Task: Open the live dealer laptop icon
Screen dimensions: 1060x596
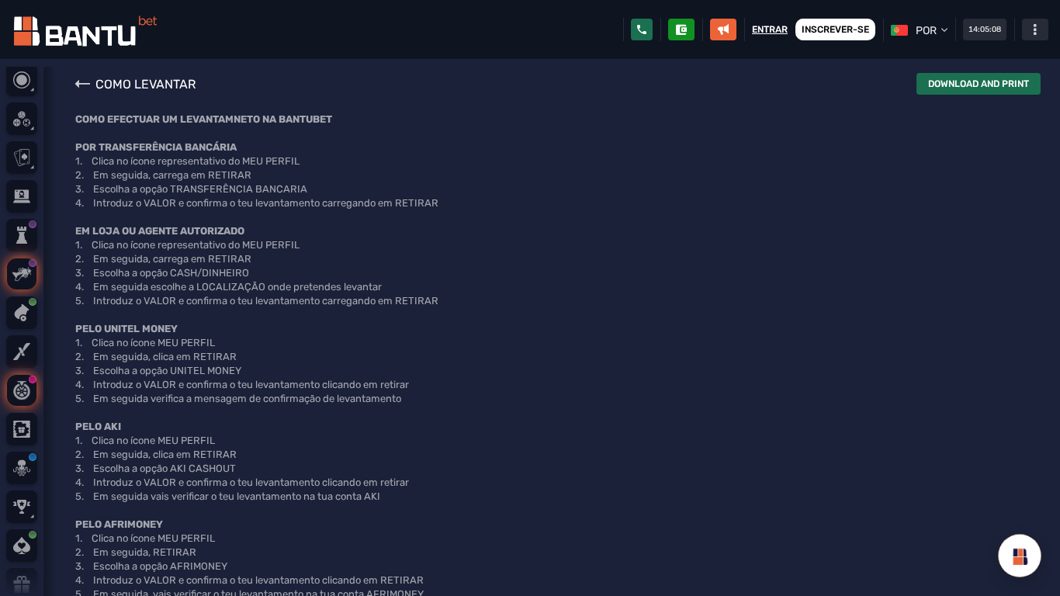Action: coord(22,196)
